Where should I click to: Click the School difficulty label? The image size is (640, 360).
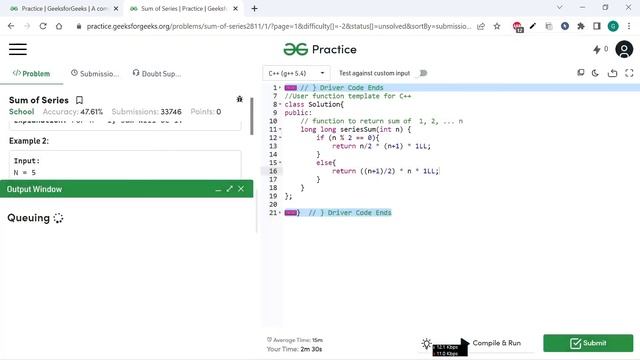pos(21,111)
